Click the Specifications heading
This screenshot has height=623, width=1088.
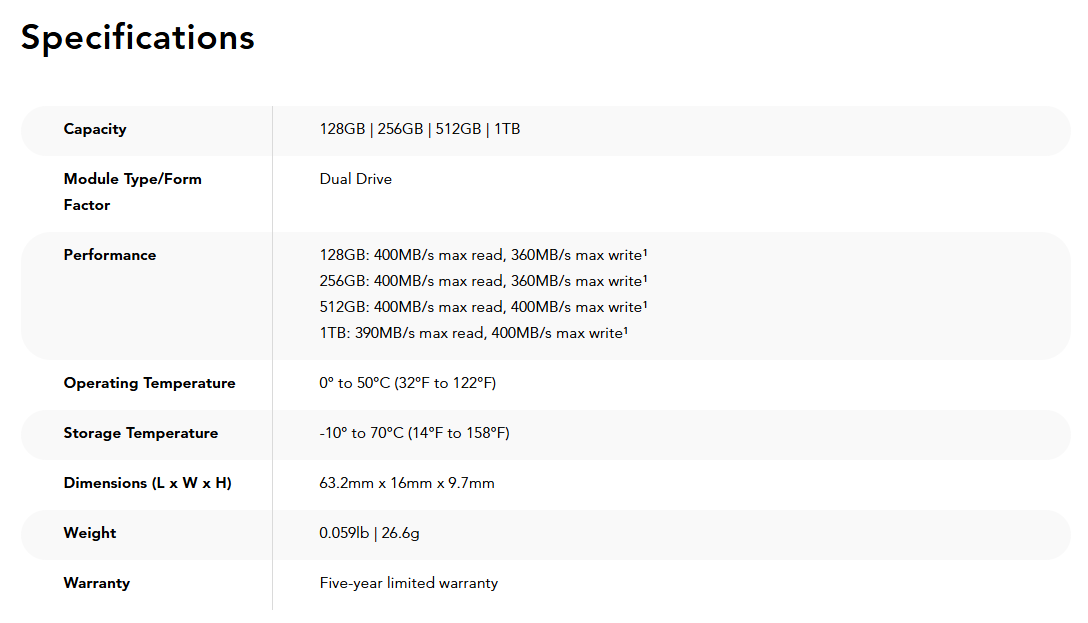coord(137,38)
